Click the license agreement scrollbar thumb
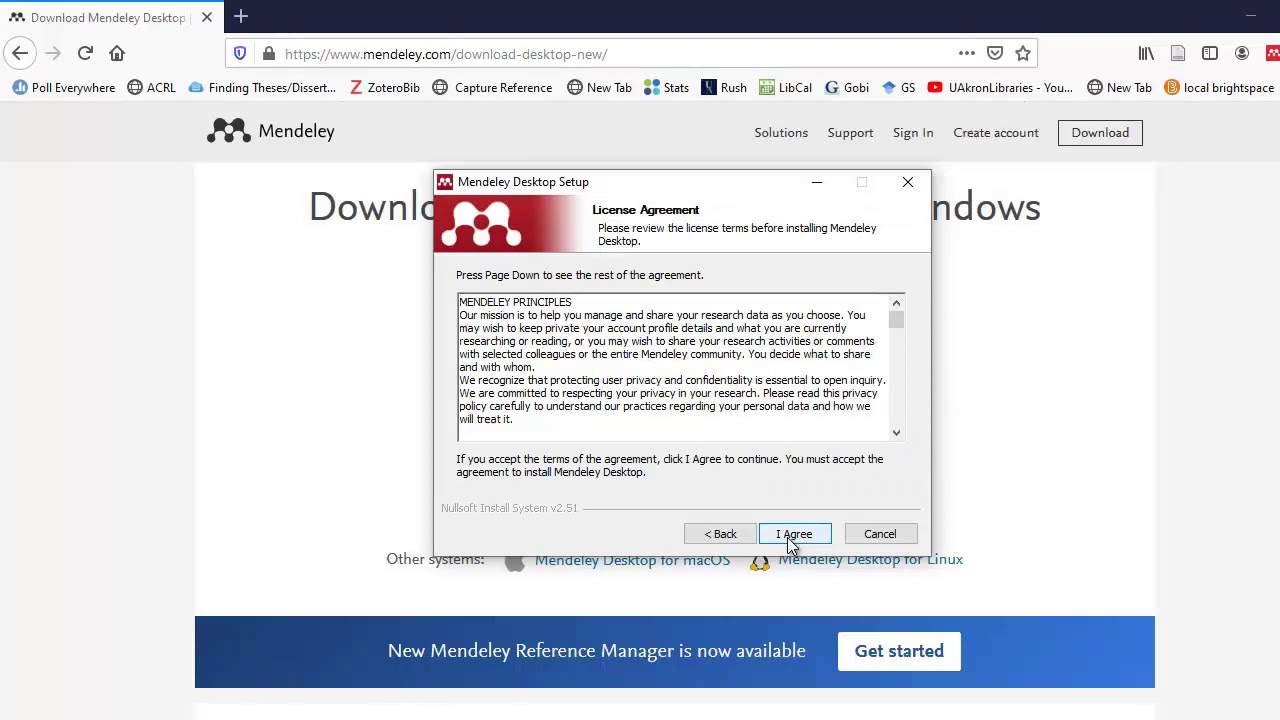Viewport: 1280px width, 720px height. (896, 319)
